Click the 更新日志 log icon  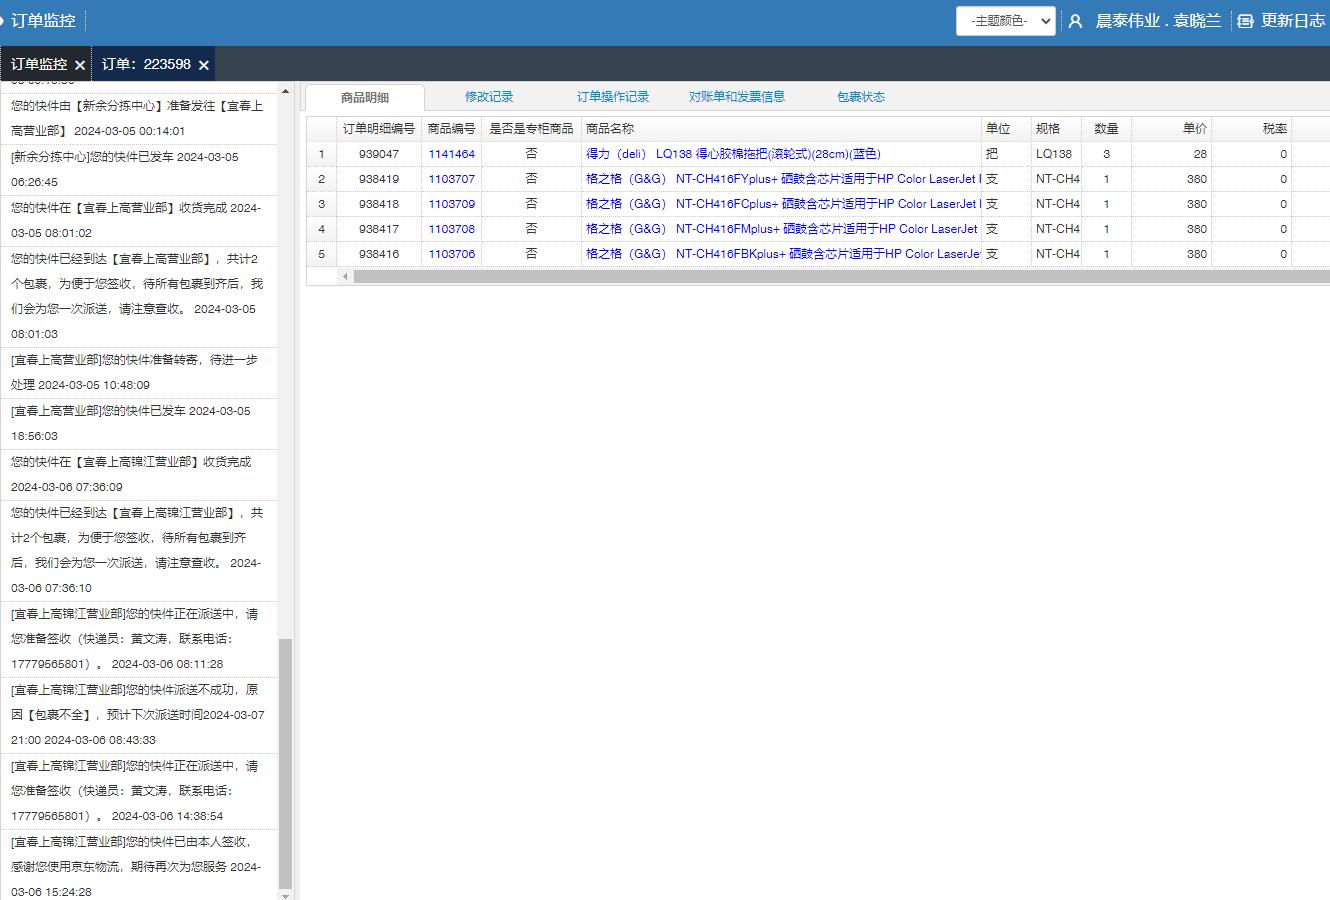[1245, 21]
